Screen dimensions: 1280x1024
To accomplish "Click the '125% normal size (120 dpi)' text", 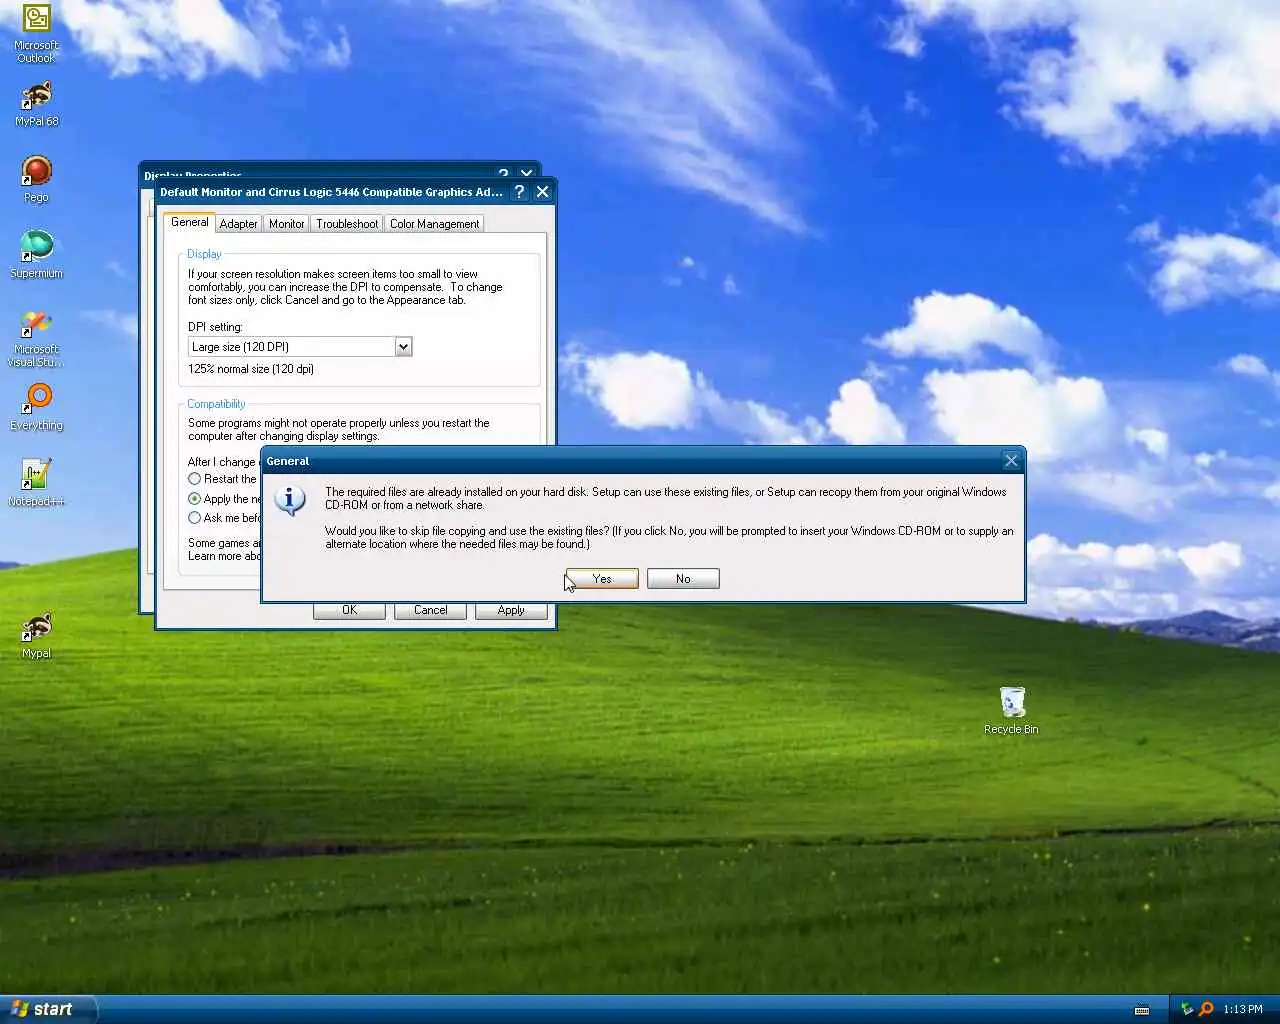I will (251, 369).
